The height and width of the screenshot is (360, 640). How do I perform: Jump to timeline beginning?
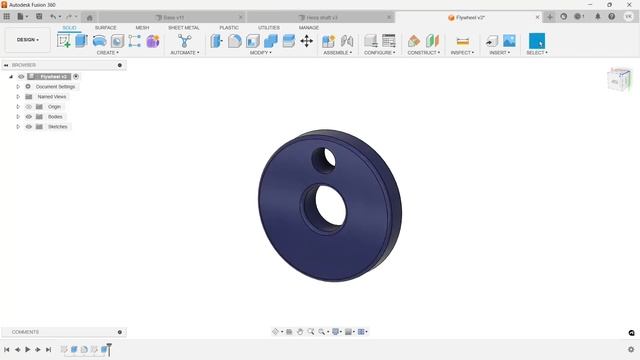(x=7, y=350)
